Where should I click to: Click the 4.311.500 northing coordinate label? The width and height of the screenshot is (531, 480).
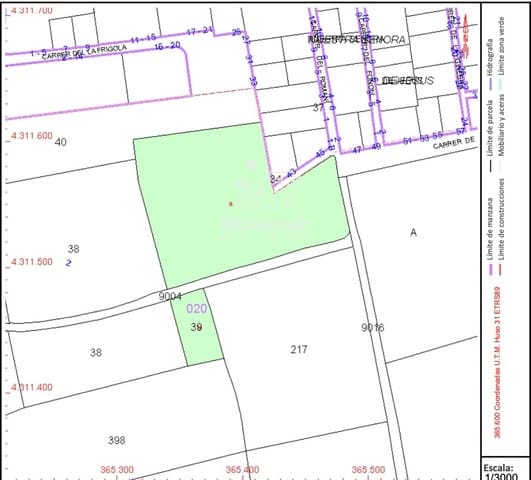[31, 262]
